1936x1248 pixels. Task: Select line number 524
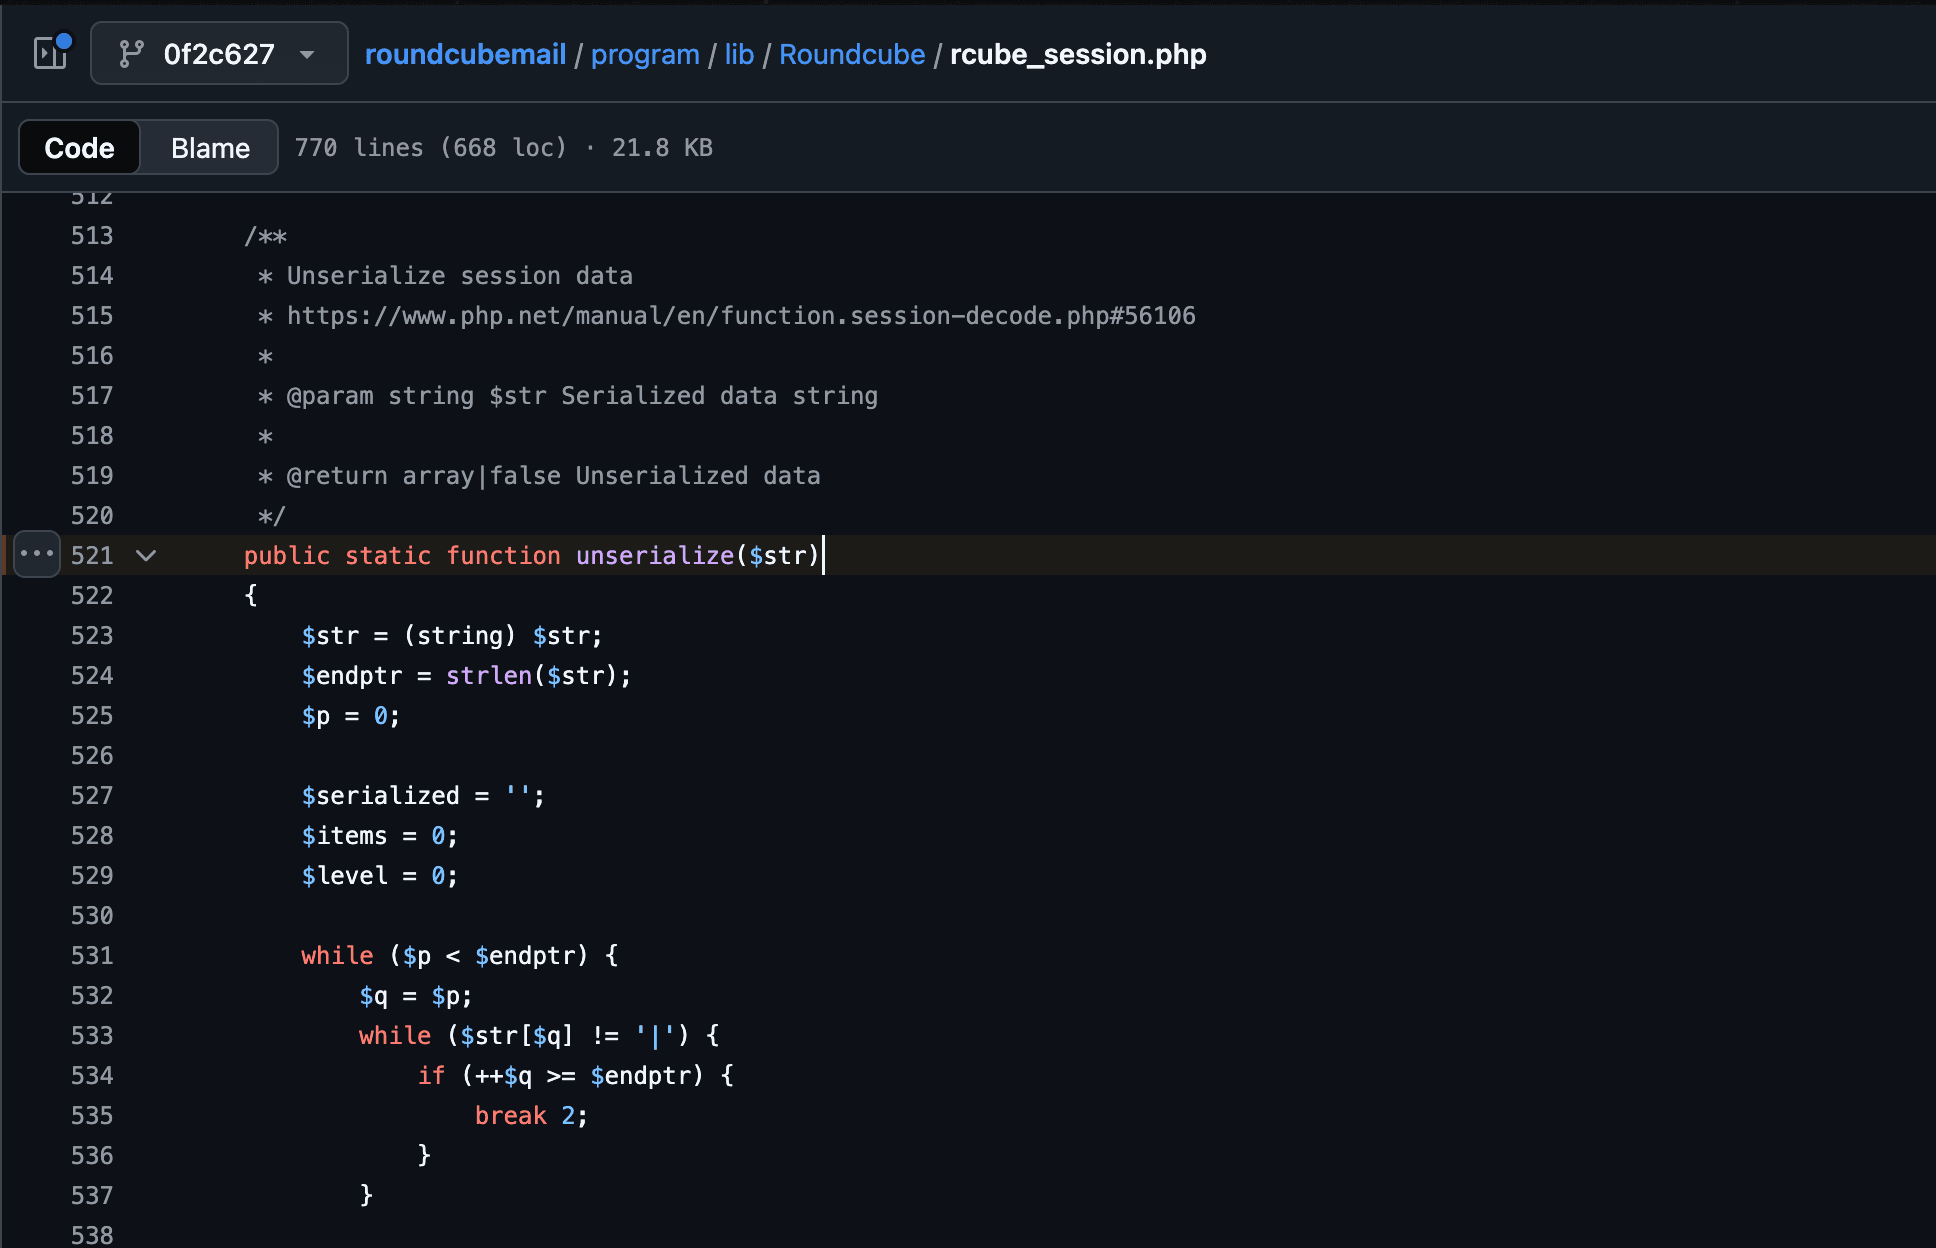click(x=92, y=675)
